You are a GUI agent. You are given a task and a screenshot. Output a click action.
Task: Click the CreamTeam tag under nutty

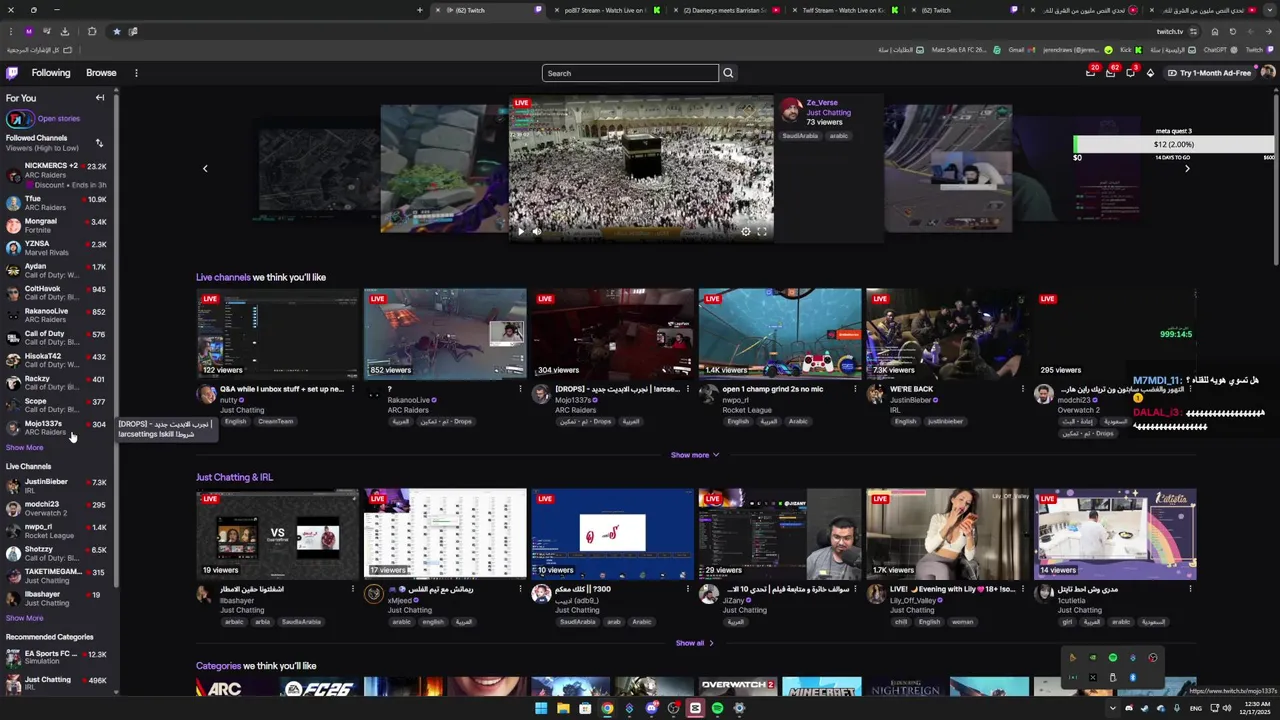click(275, 421)
